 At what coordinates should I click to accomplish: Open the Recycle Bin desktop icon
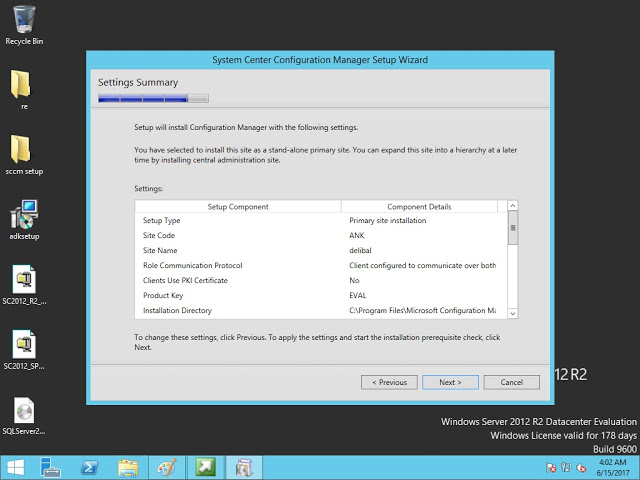(24, 20)
